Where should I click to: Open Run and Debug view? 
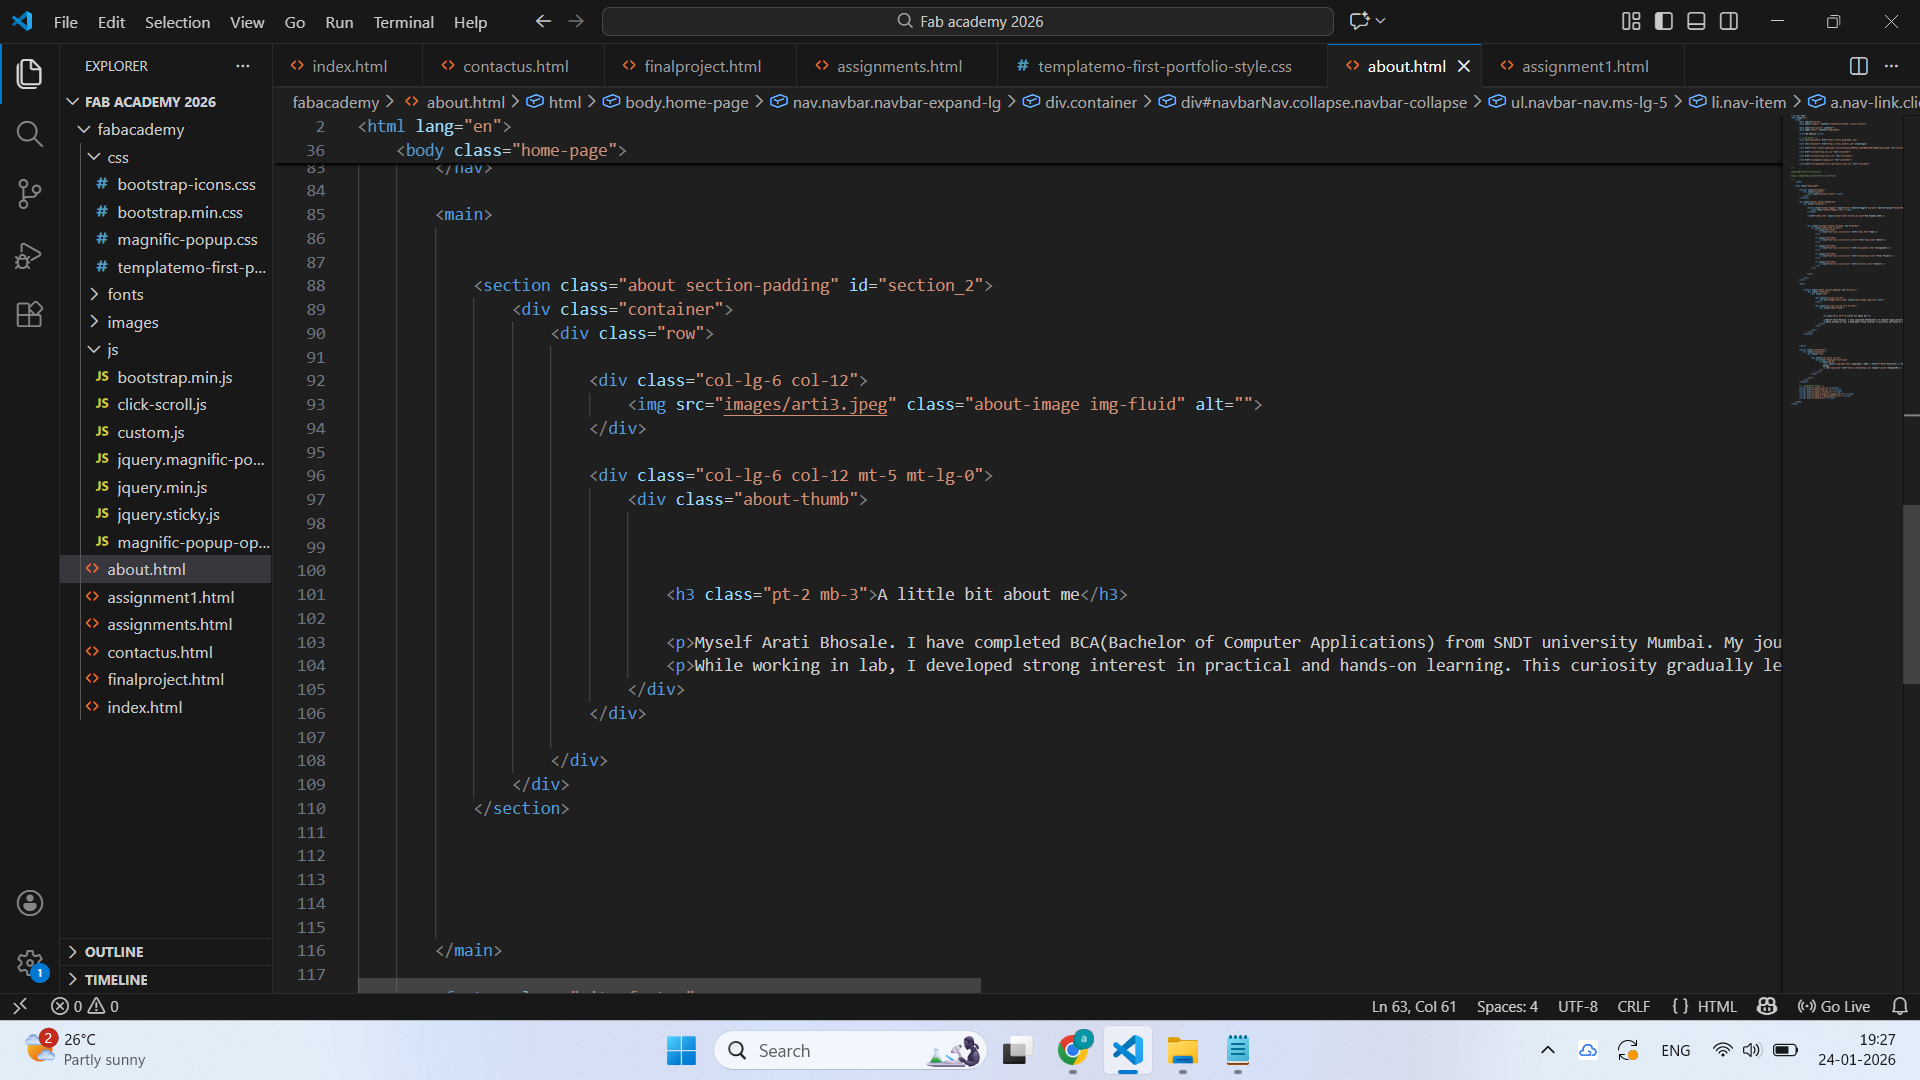29,256
